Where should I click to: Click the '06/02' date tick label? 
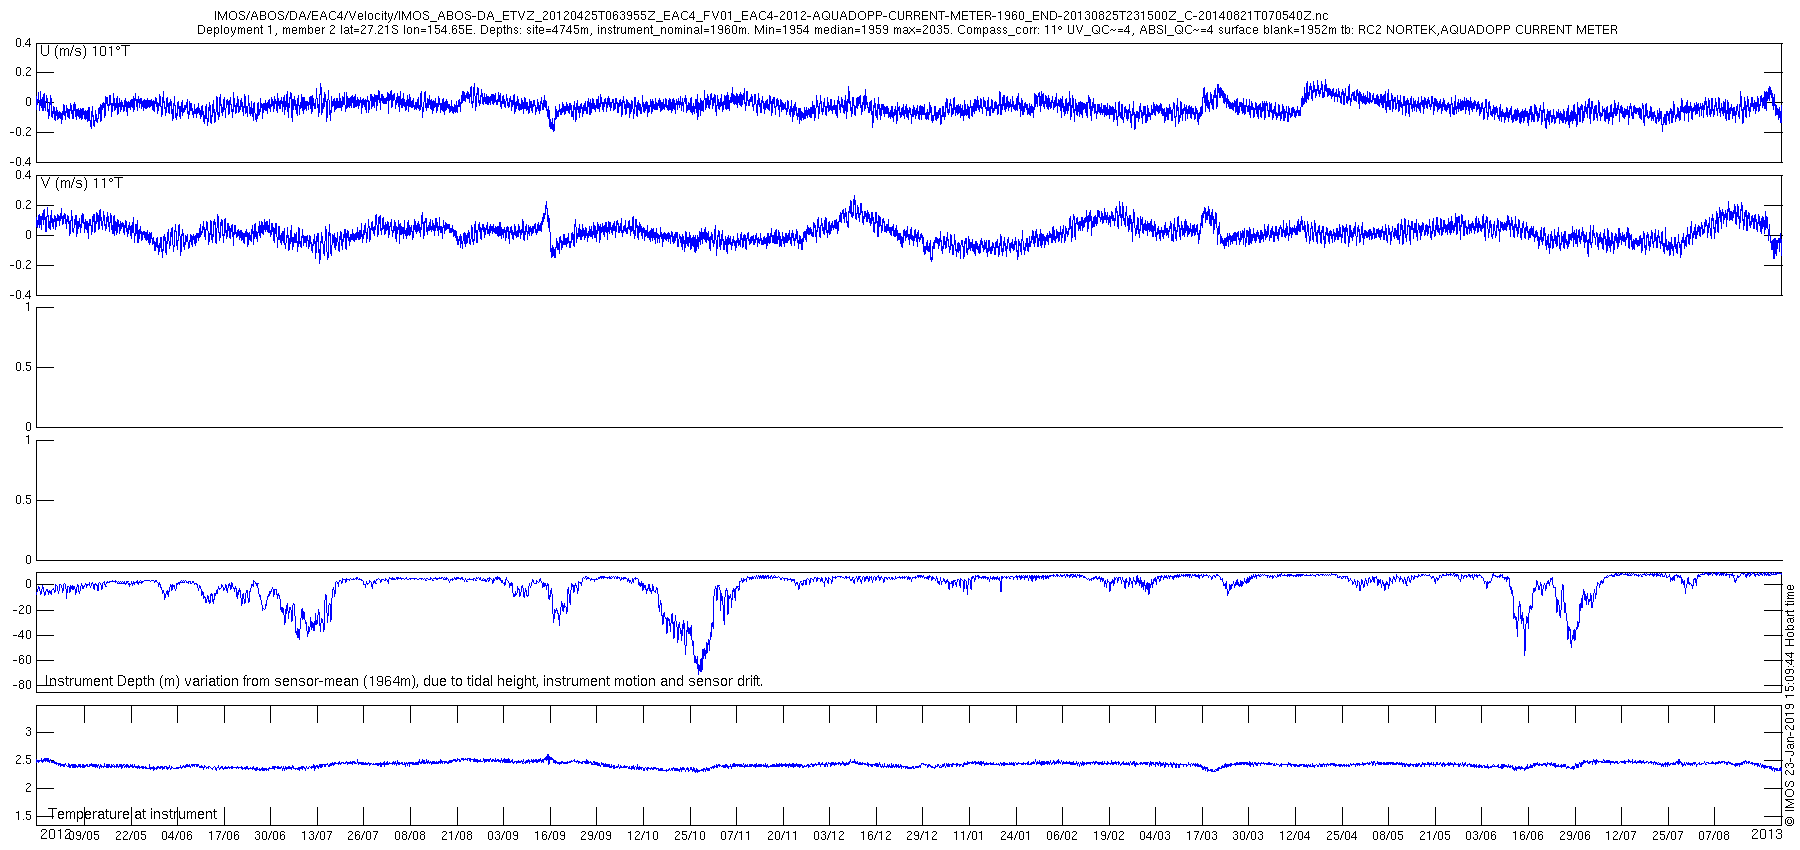1062,836
